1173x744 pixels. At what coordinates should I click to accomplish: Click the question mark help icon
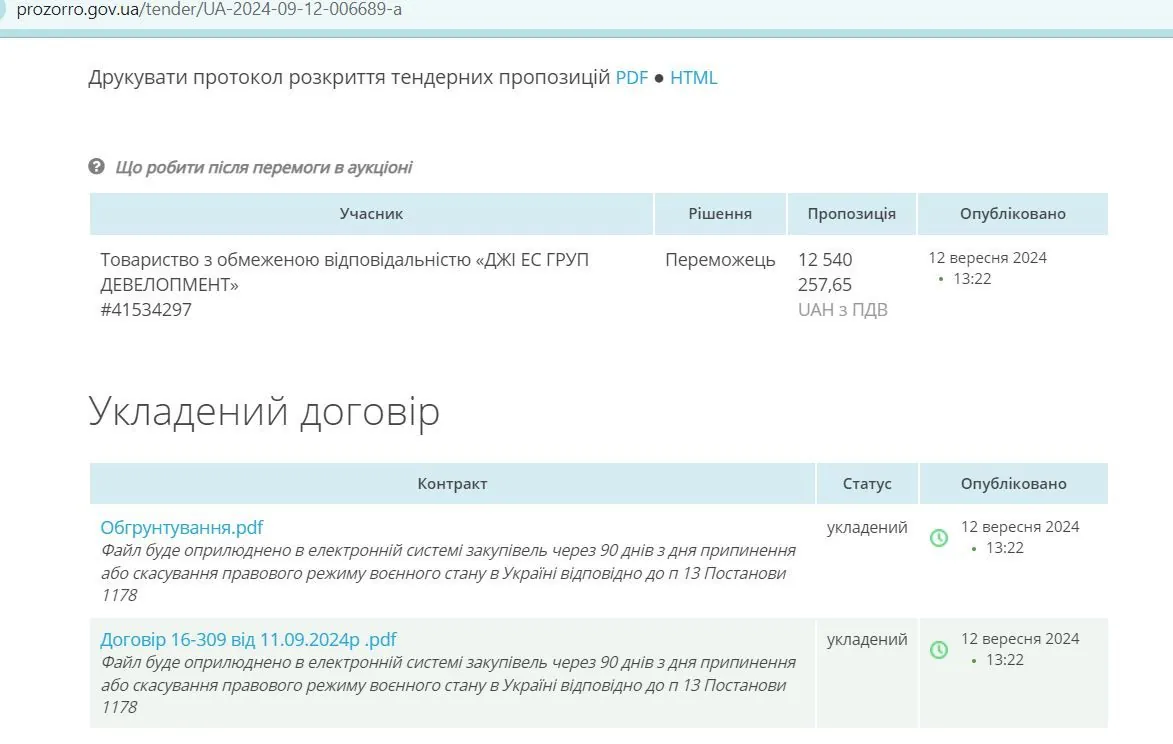point(97,166)
